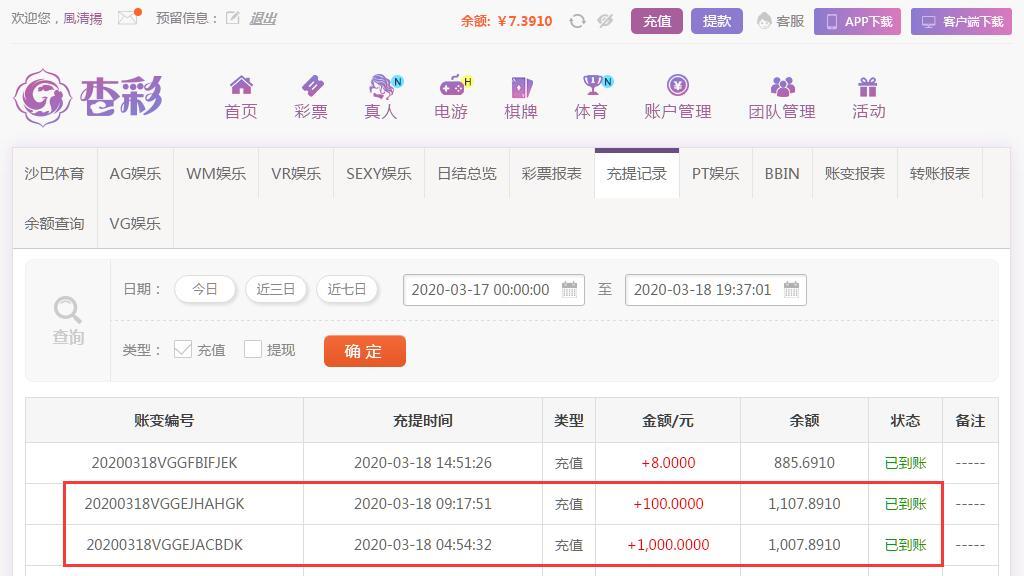The height and width of the screenshot is (576, 1024).
Task: Click record number 20200318VGGEJACBDK
Action: tap(165, 545)
